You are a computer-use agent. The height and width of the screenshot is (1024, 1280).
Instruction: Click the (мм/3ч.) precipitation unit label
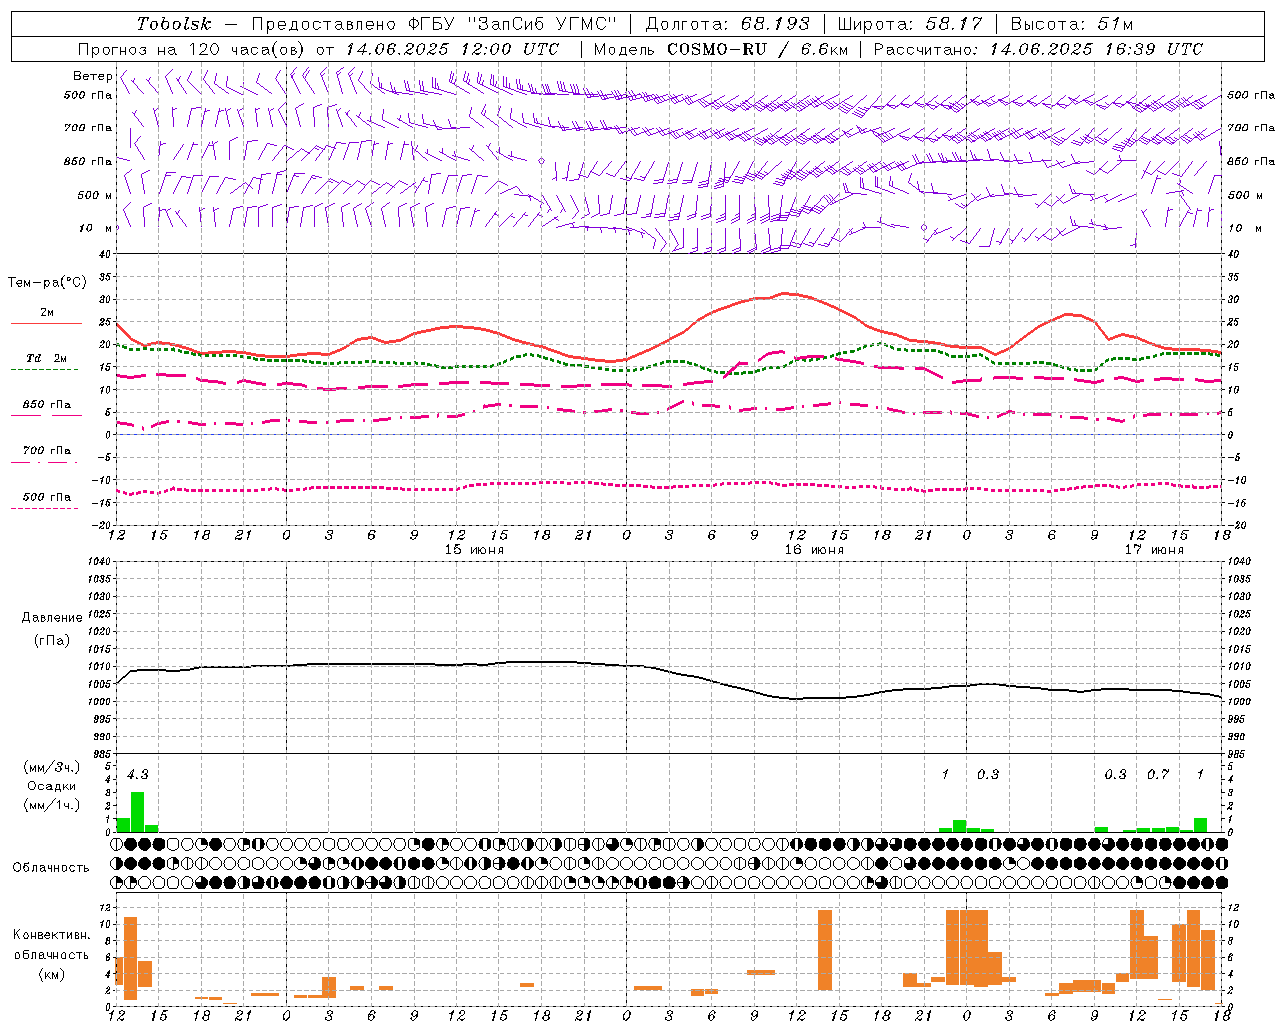click(x=53, y=768)
